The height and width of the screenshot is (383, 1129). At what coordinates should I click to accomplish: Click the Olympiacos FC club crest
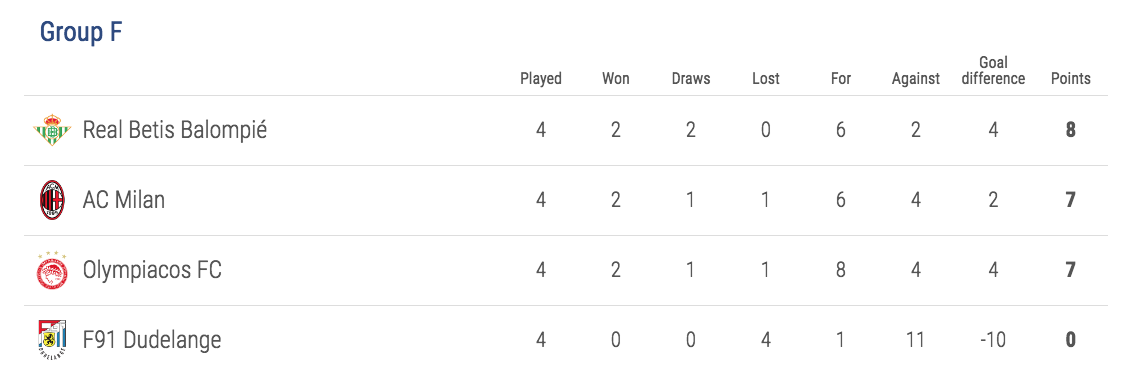52,270
